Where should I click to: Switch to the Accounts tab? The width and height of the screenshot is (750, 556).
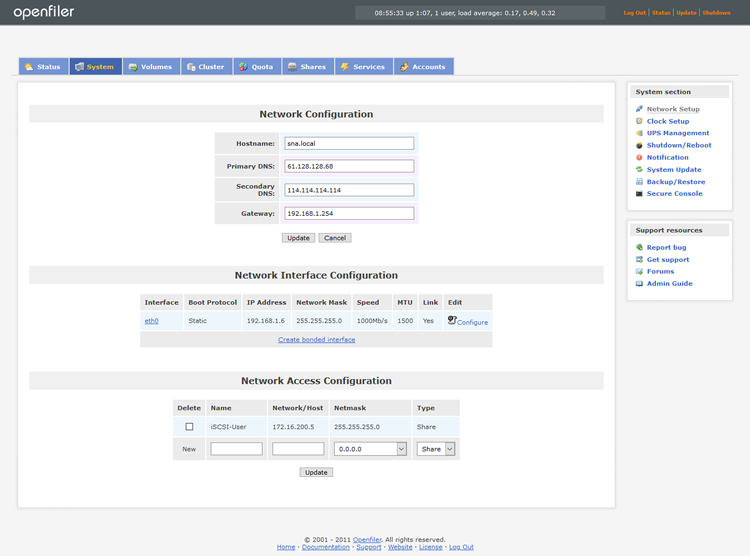tap(424, 67)
